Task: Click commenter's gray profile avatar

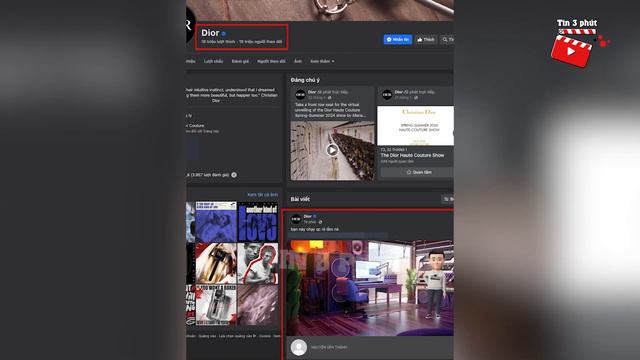Action: tap(298, 347)
